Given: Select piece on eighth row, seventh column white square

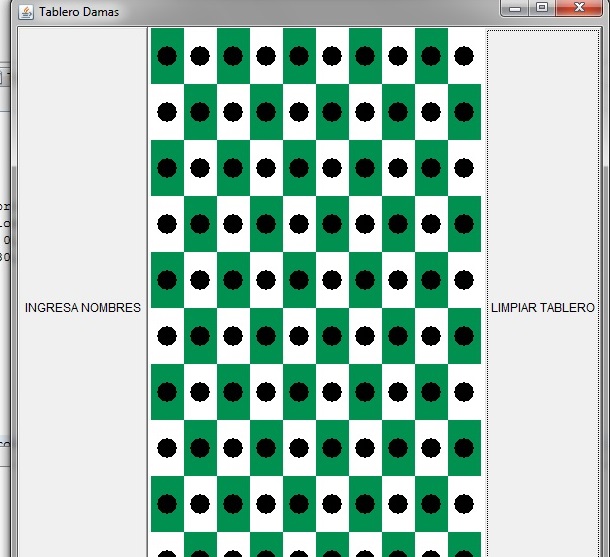Looking at the screenshot, I should click(x=365, y=448).
